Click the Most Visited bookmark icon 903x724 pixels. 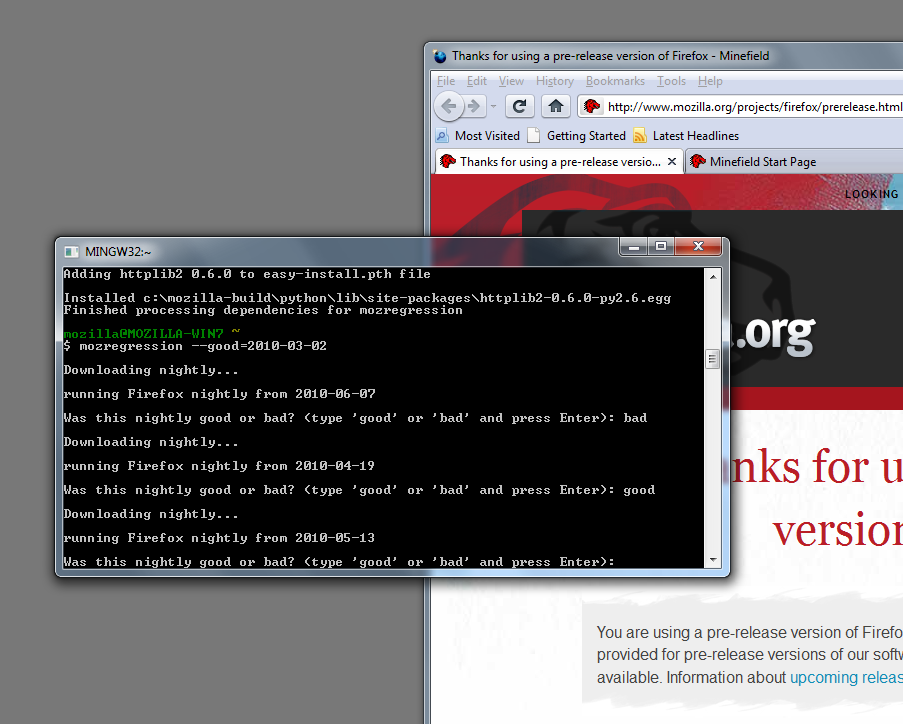(442, 136)
